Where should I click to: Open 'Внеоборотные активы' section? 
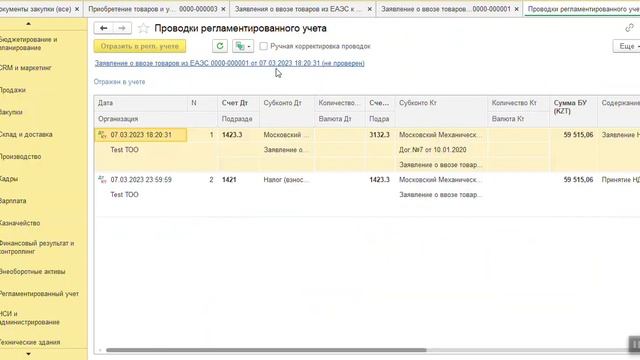33,271
